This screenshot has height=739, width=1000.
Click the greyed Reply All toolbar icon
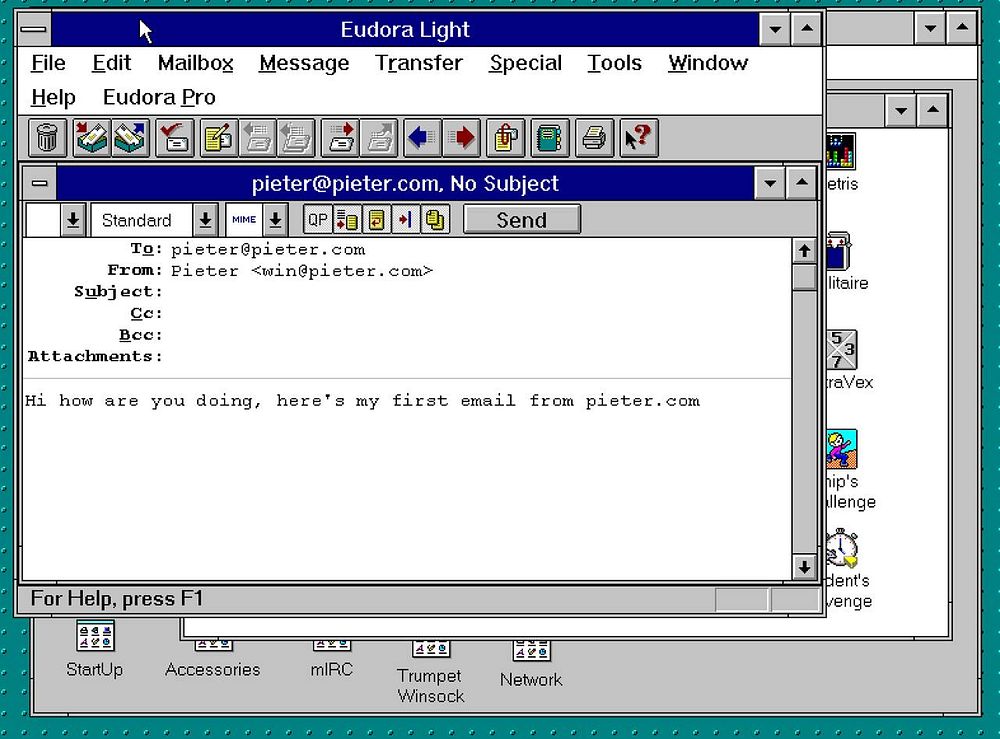(296, 137)
